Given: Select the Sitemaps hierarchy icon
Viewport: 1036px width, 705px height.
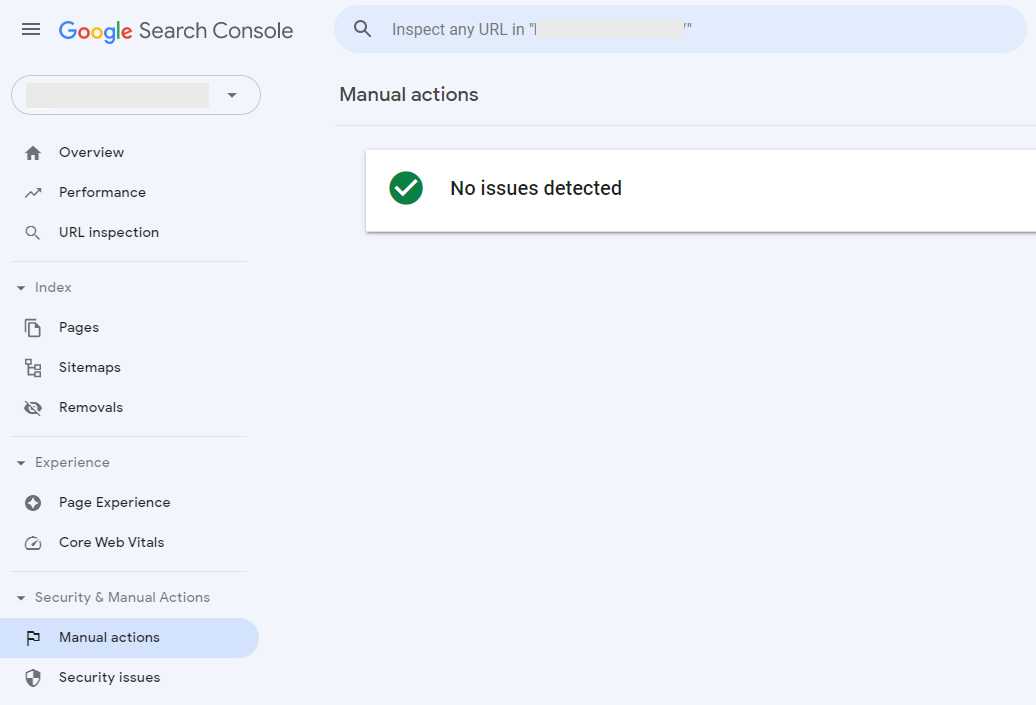Looking at the screenshot, I should [x=33, y=367].
